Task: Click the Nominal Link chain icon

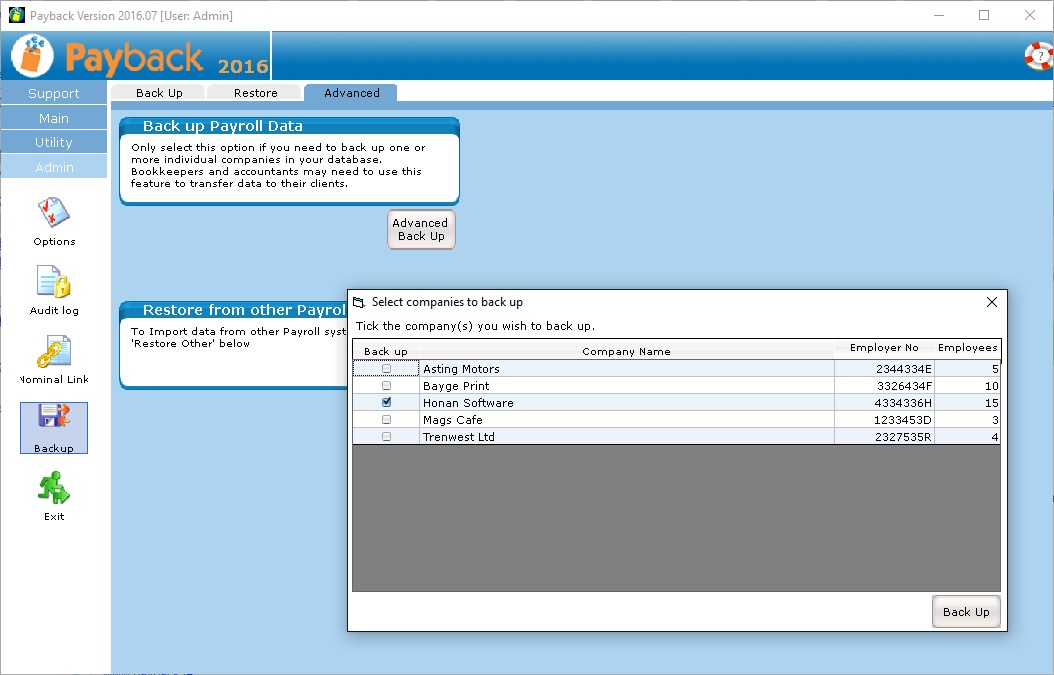Action: tap(53, 352)
